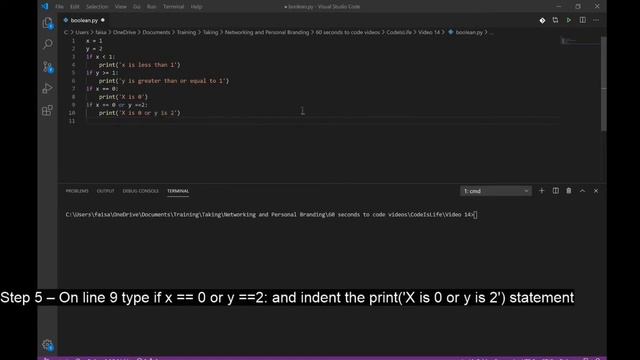Minimize the Visual Studio Code window
Viewport: 640px width, 360px height.
[x=559, y=7]
